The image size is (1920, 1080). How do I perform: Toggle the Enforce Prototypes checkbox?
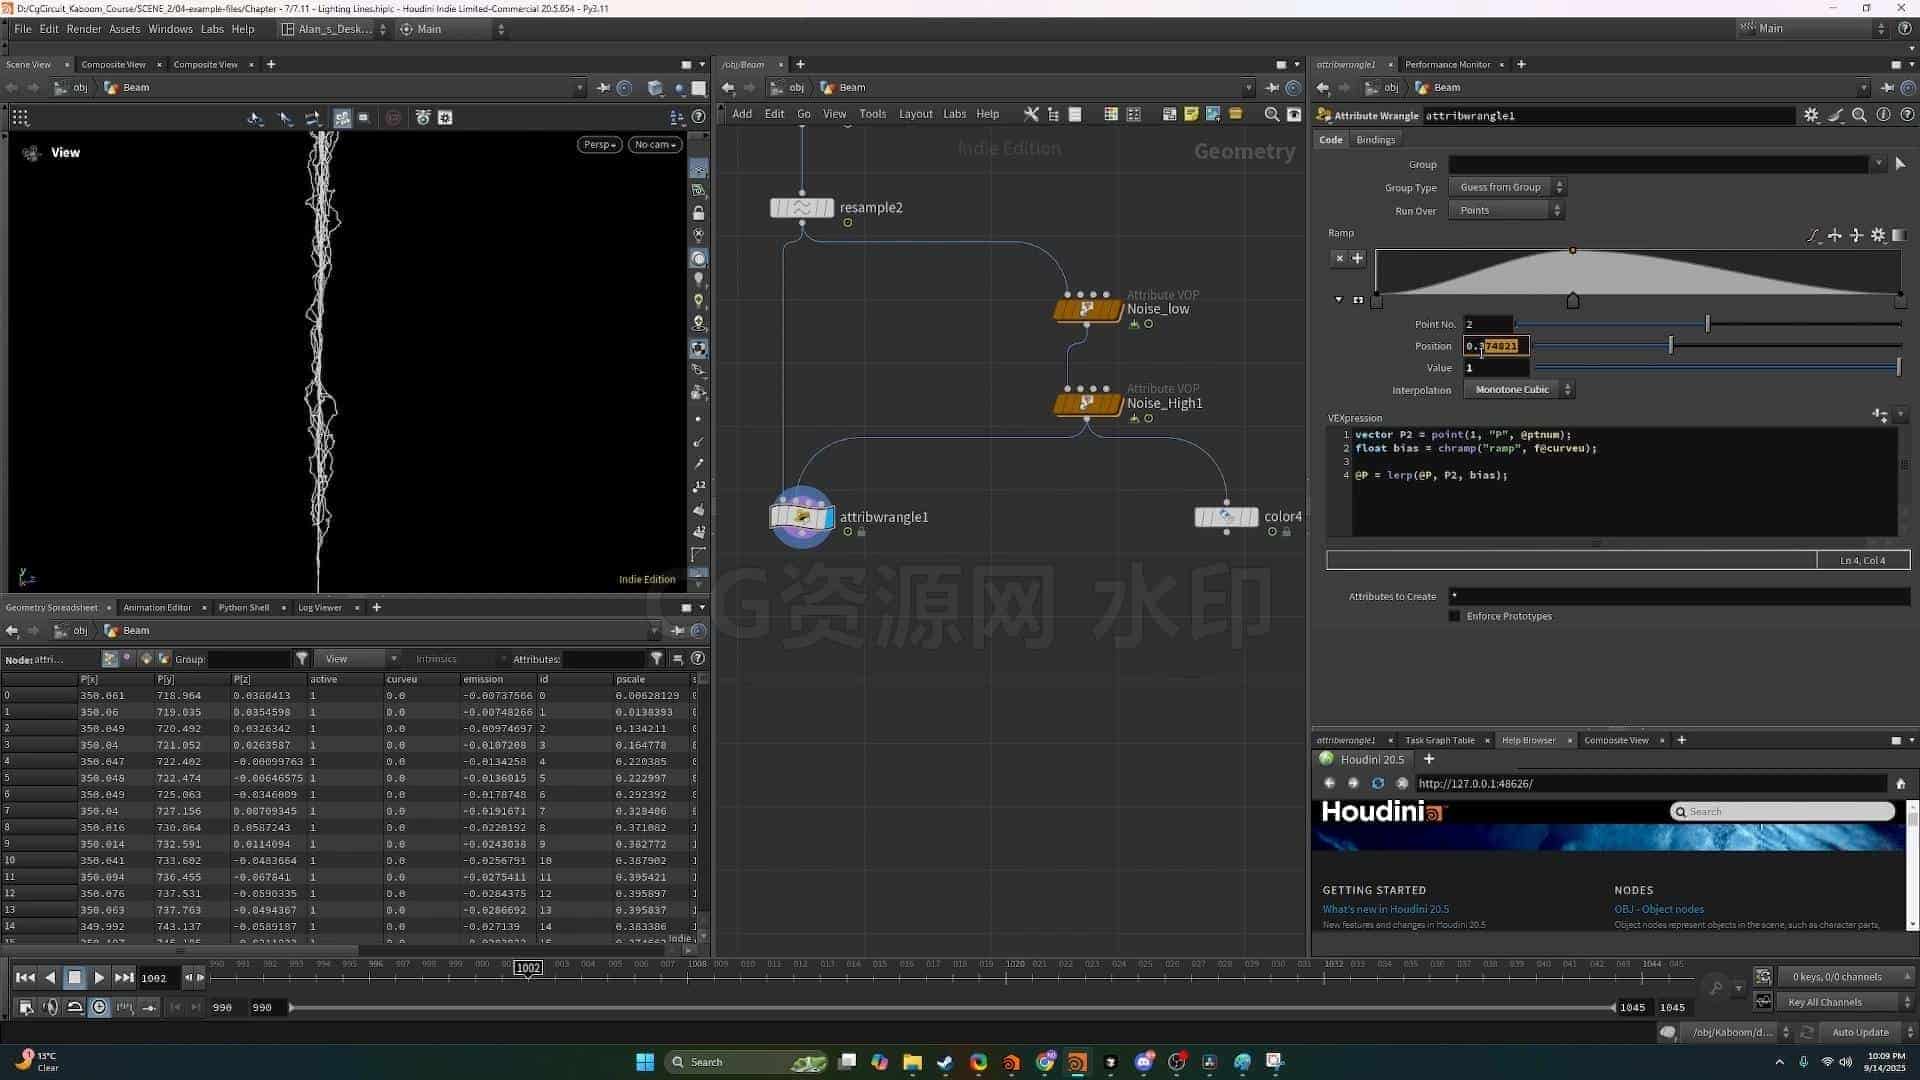click(x=1454, y=616)
